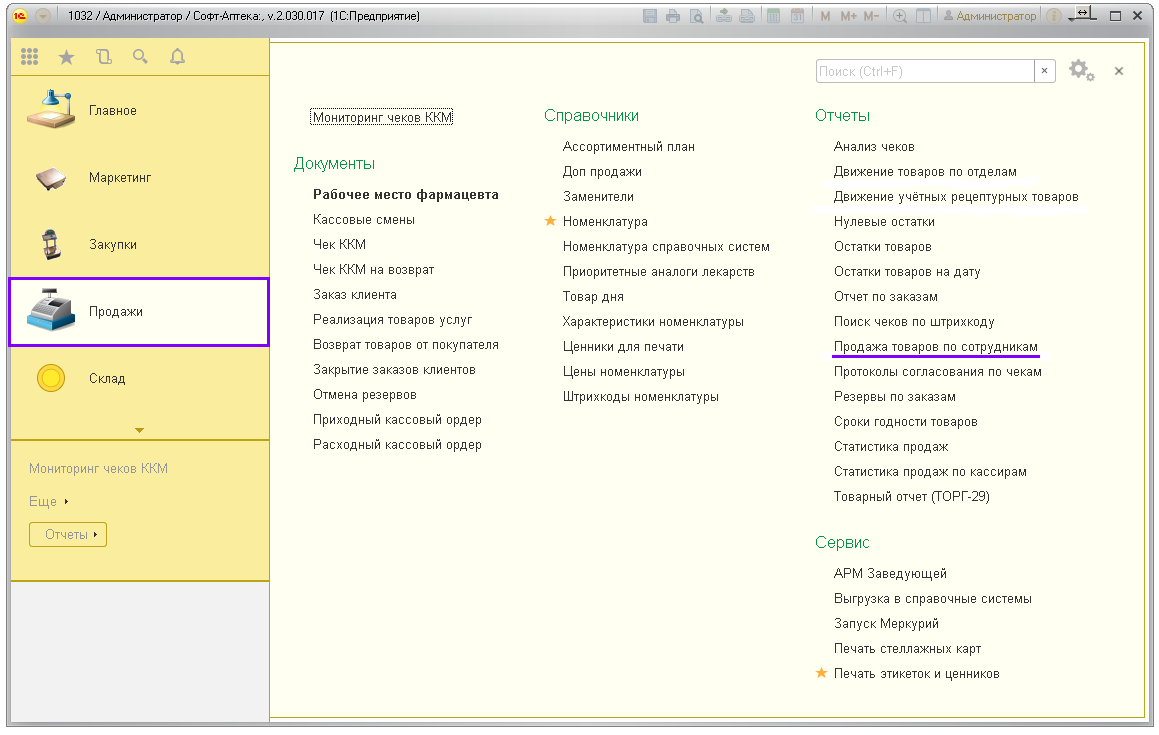
Task: Open the calculator icon in title bar
Action: (x=773, y=16)
